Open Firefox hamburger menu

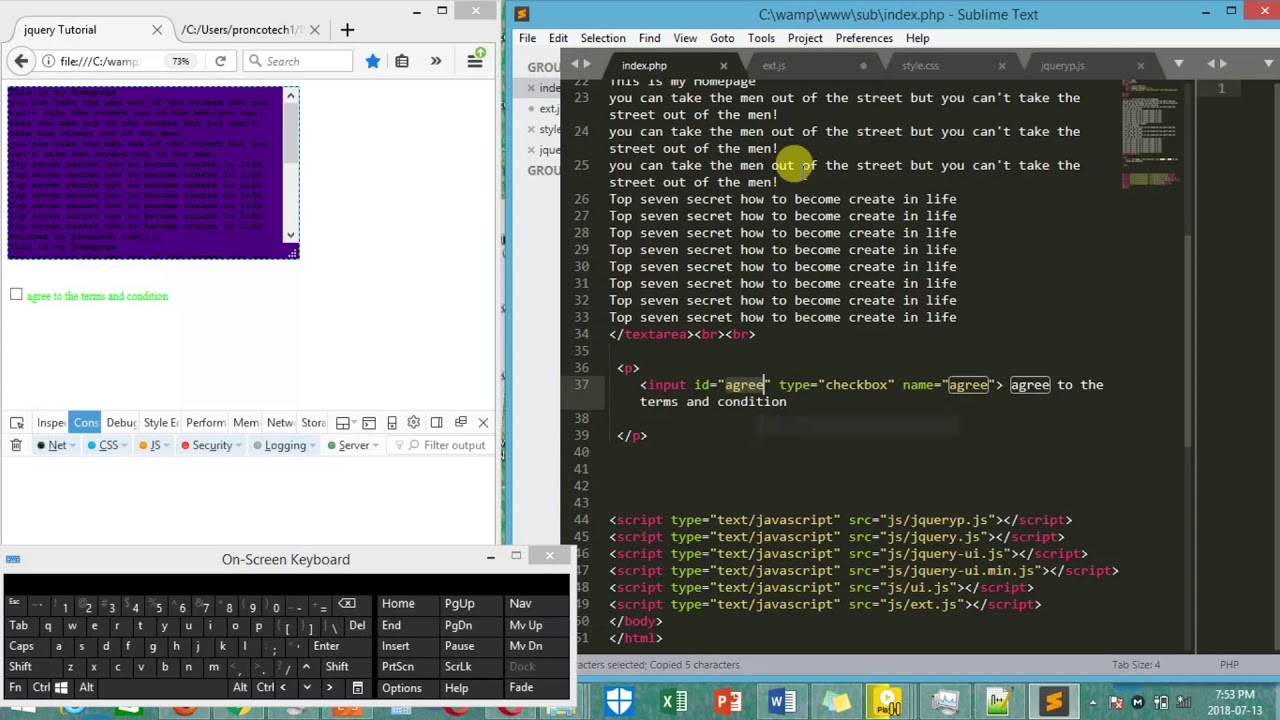coord(475,61)
